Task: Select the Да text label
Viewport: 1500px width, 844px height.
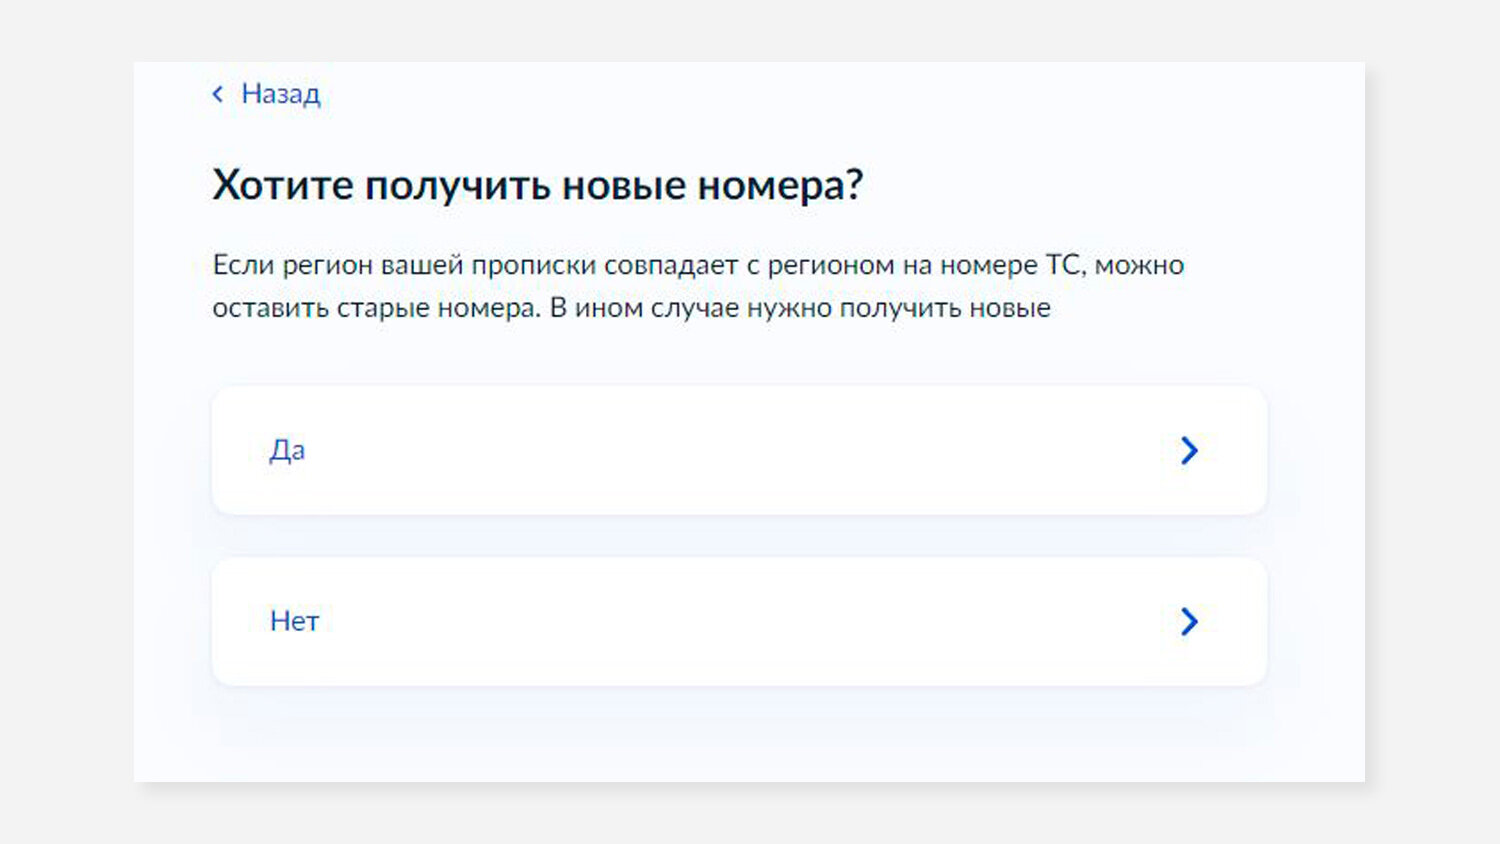Action: [x=287, y=450]
